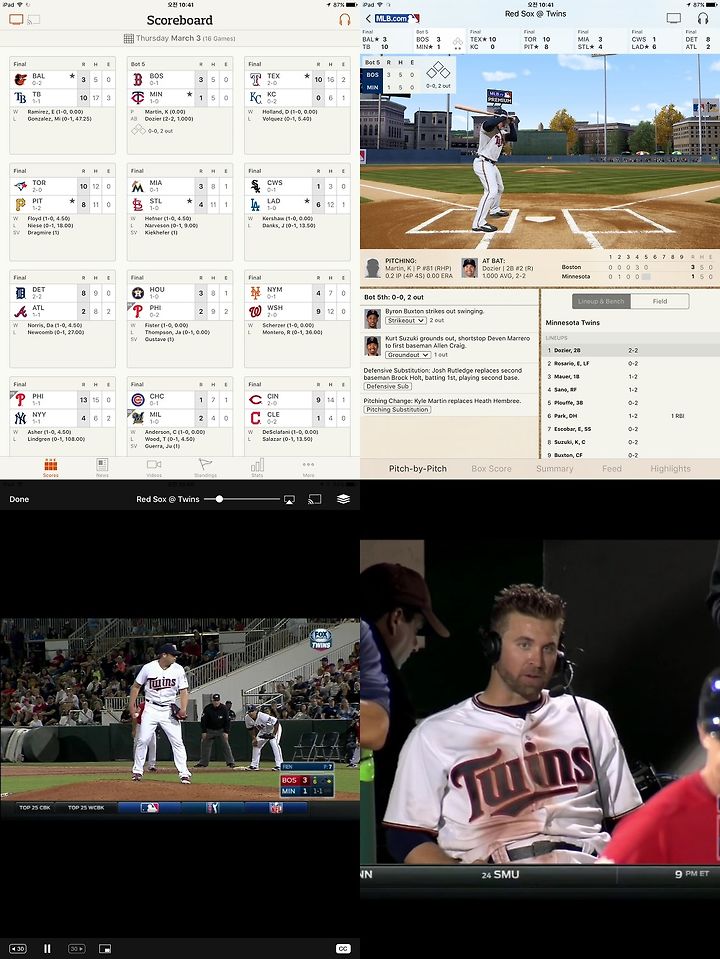Tap pitcher Martin headshot silhouette
The height and width of the screenshot is (959, 720).
(x=373, y=268)
